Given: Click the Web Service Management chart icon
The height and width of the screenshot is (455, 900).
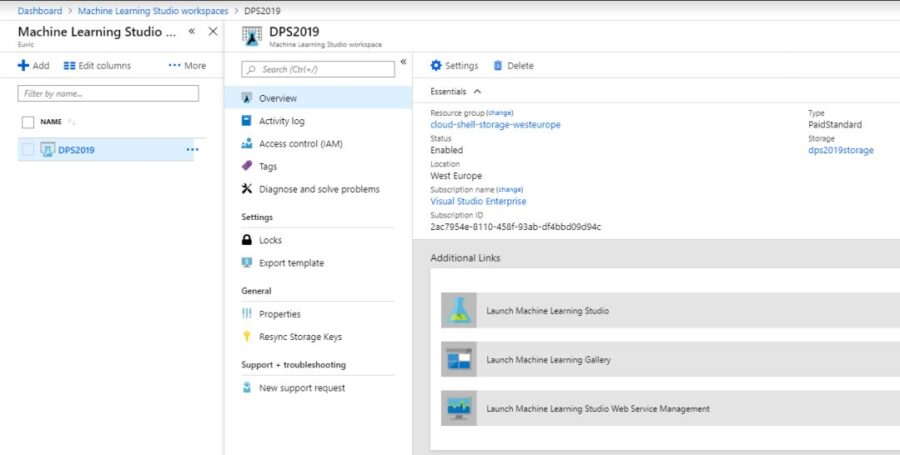Looking at the screenshot, I should [x=459, y=408].
